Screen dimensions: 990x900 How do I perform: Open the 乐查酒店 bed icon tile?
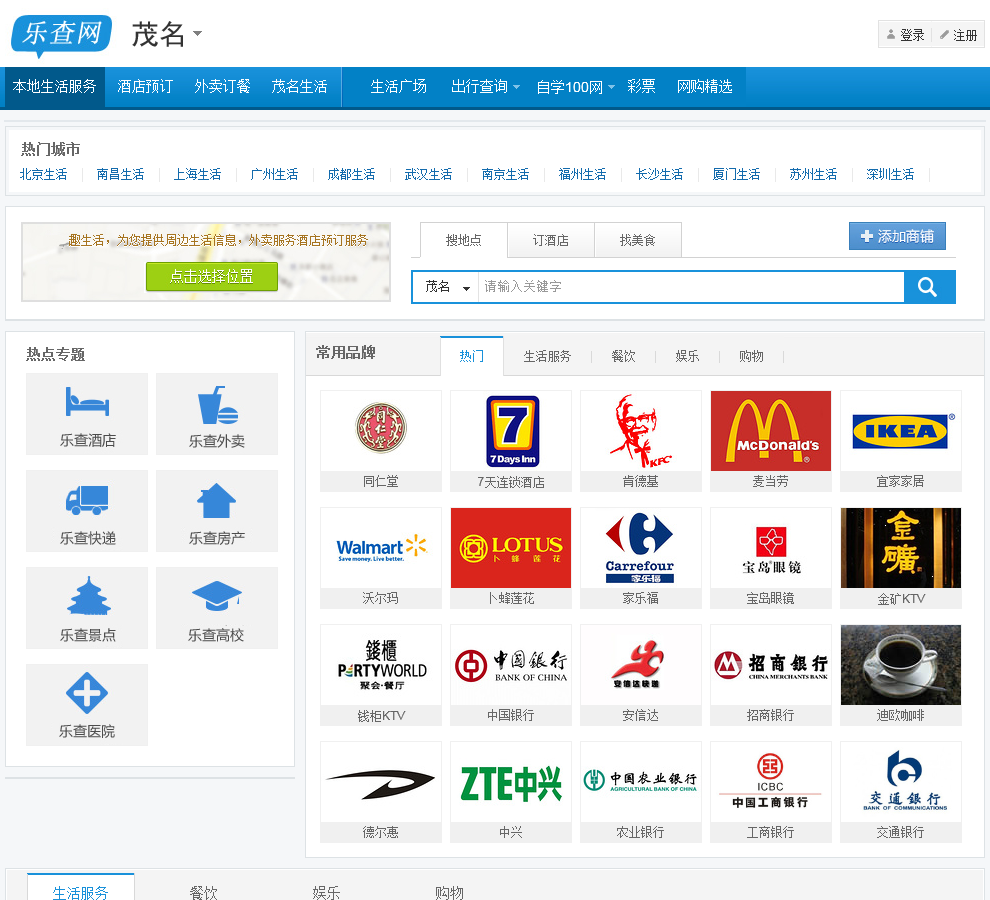[x=87, y=414]
